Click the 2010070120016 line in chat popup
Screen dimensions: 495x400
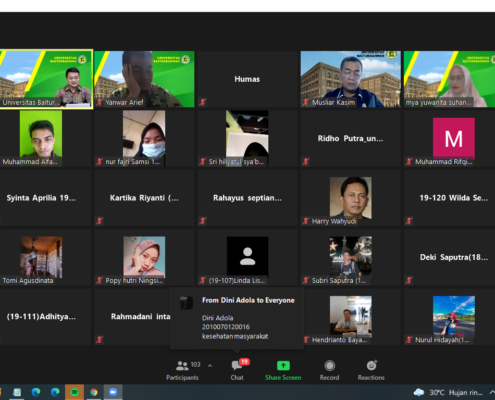(x=225, y=327)
